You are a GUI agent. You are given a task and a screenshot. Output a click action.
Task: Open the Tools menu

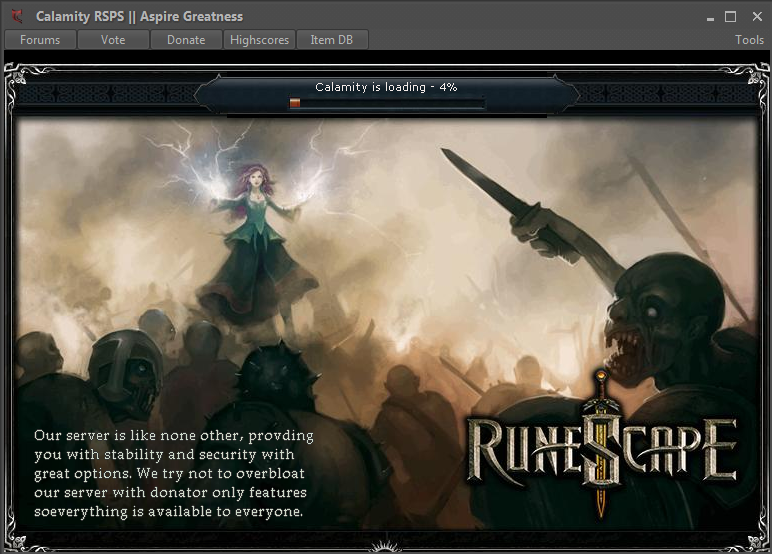[749, 40]
